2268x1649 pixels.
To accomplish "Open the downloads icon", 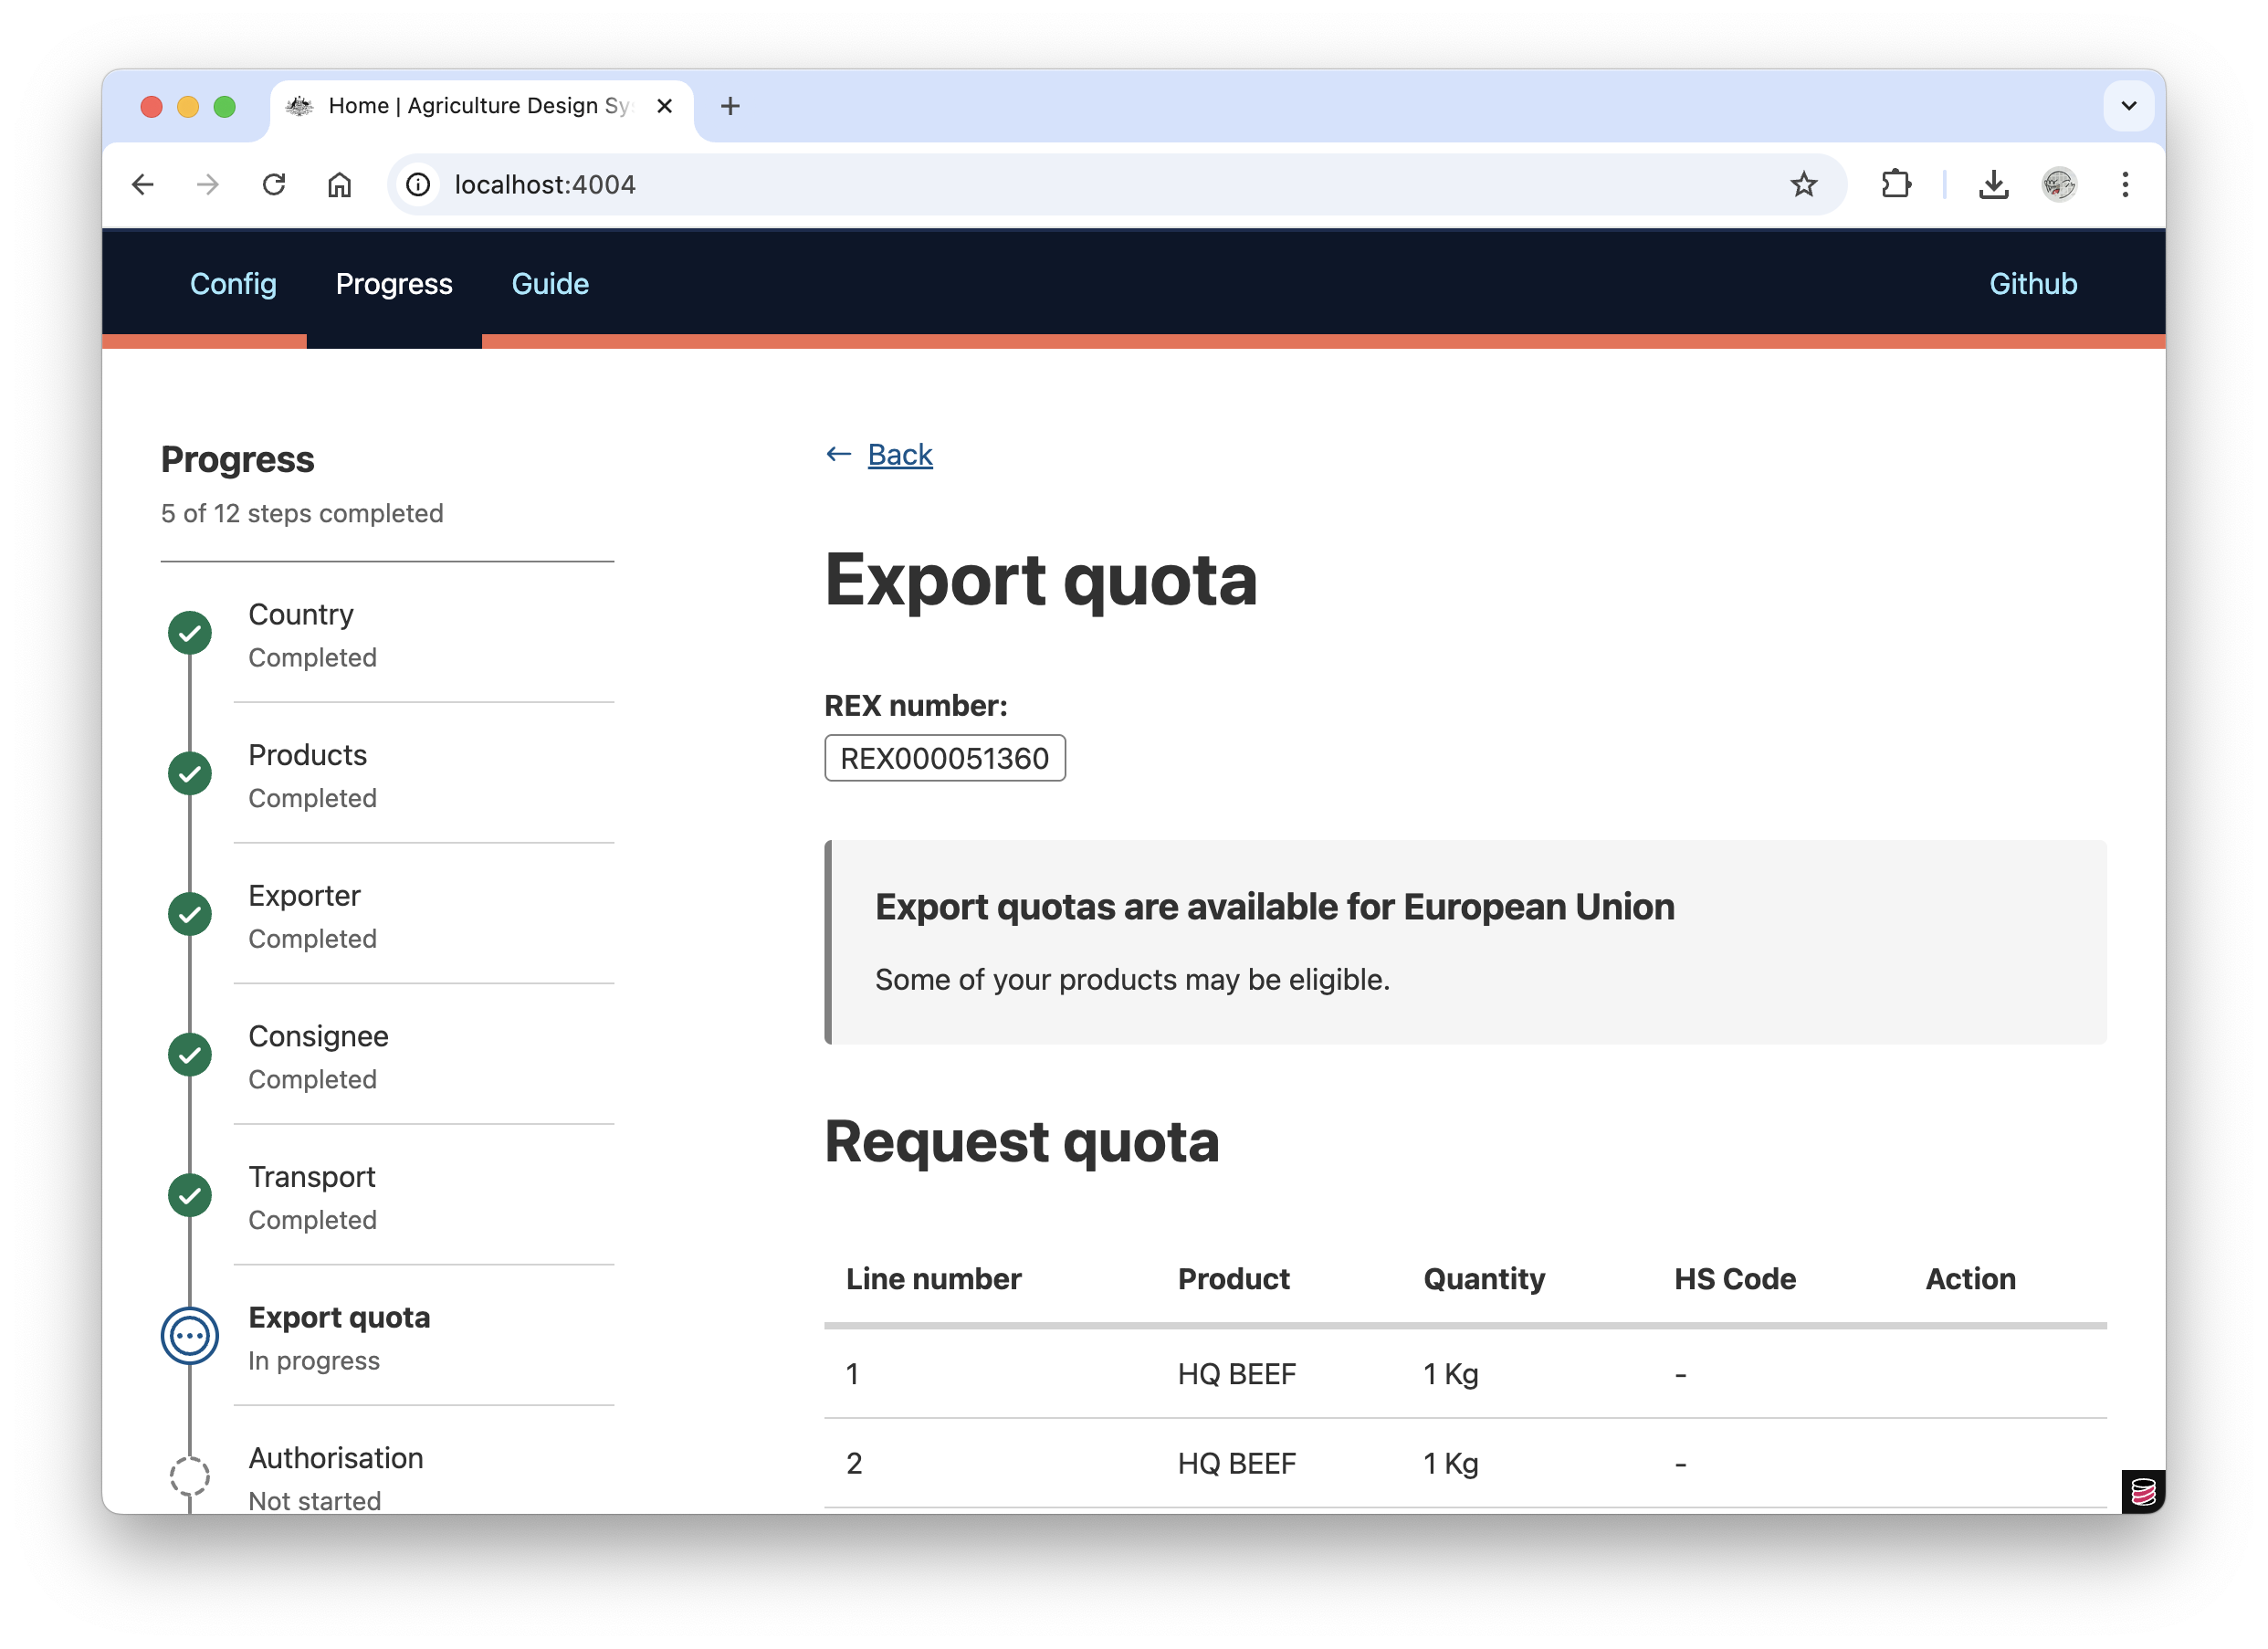I will (1993, 185).
